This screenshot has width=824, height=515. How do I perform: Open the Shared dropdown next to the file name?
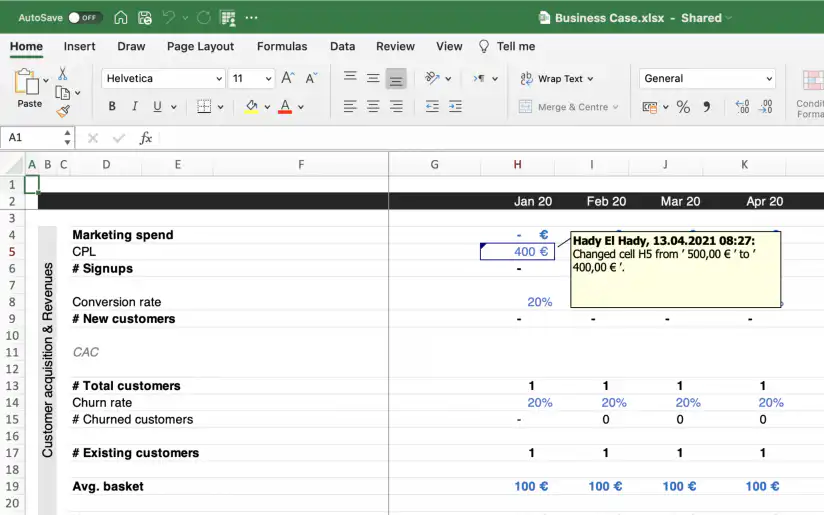728,18
